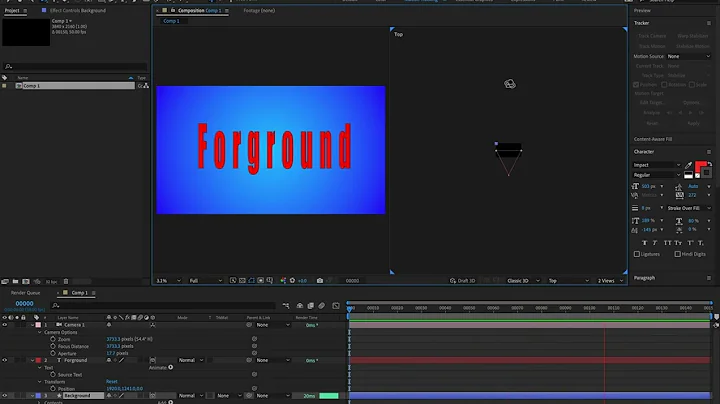Hide the Camera 1 layer
The height and width of the screenshot is (404, 720).
click(5, 325)
